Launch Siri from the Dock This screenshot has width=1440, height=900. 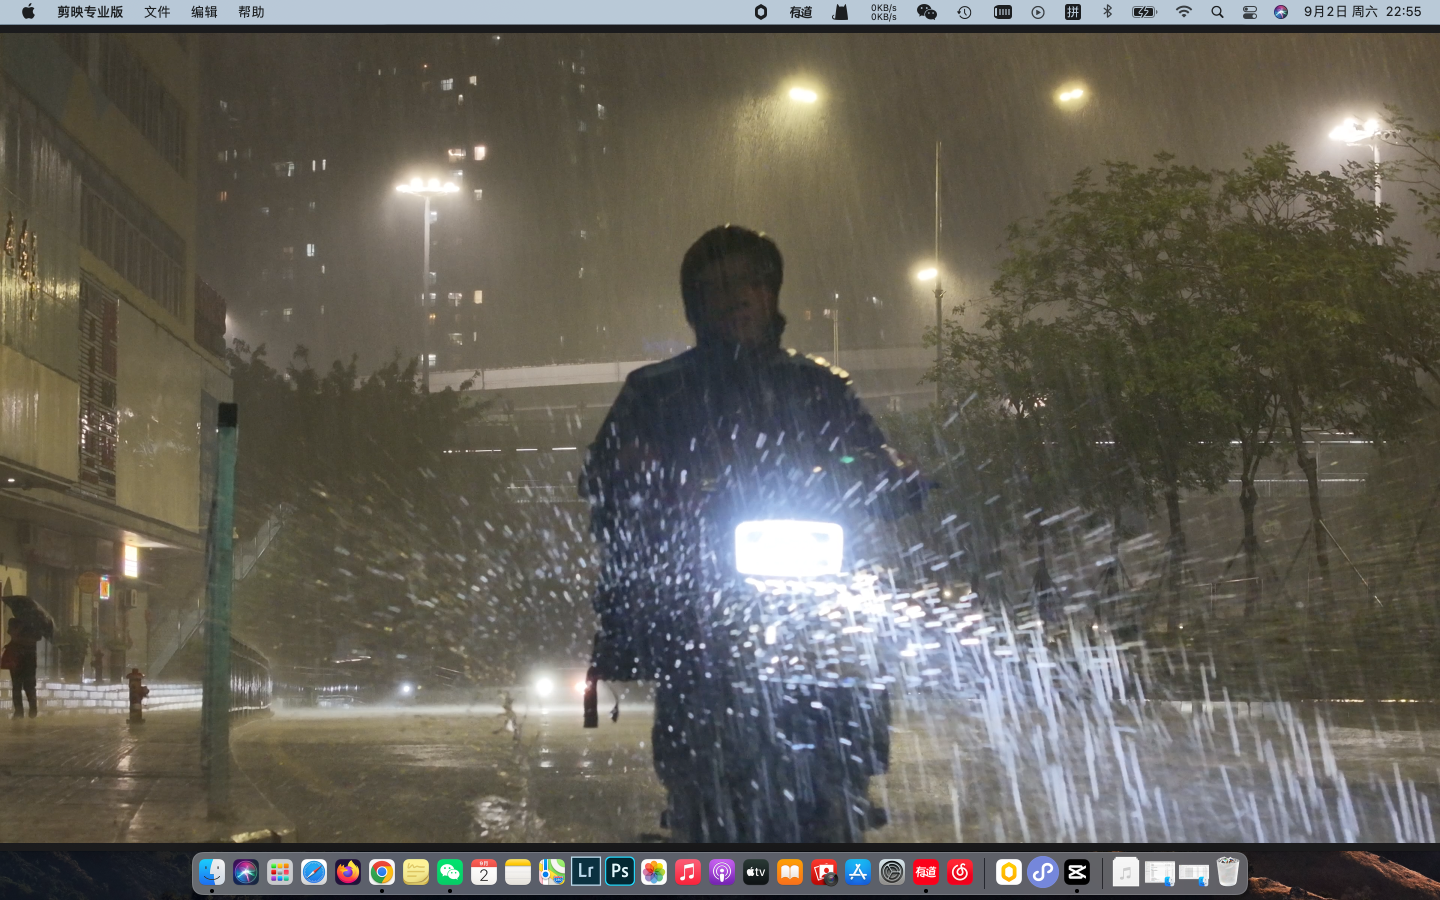pos(246,872)
